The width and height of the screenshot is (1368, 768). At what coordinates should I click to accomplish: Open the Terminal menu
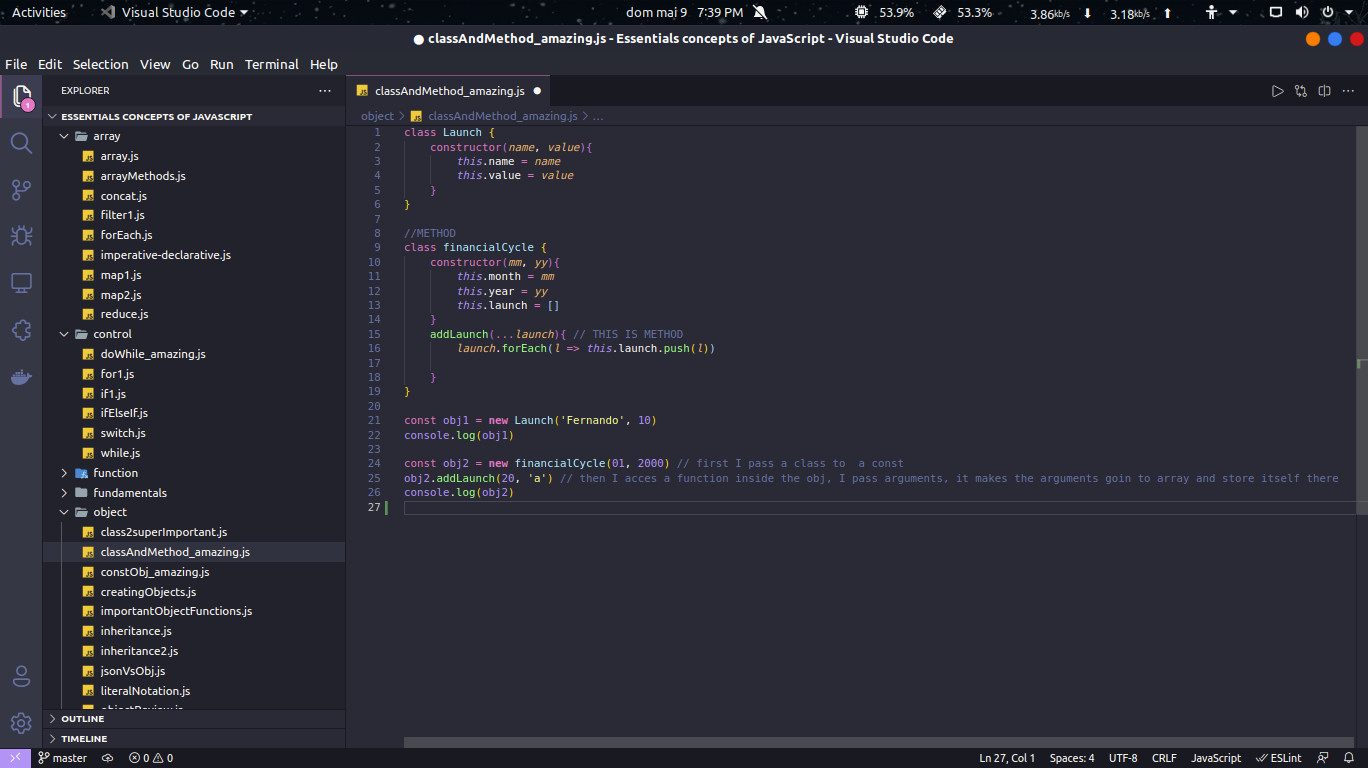[271, 64]
